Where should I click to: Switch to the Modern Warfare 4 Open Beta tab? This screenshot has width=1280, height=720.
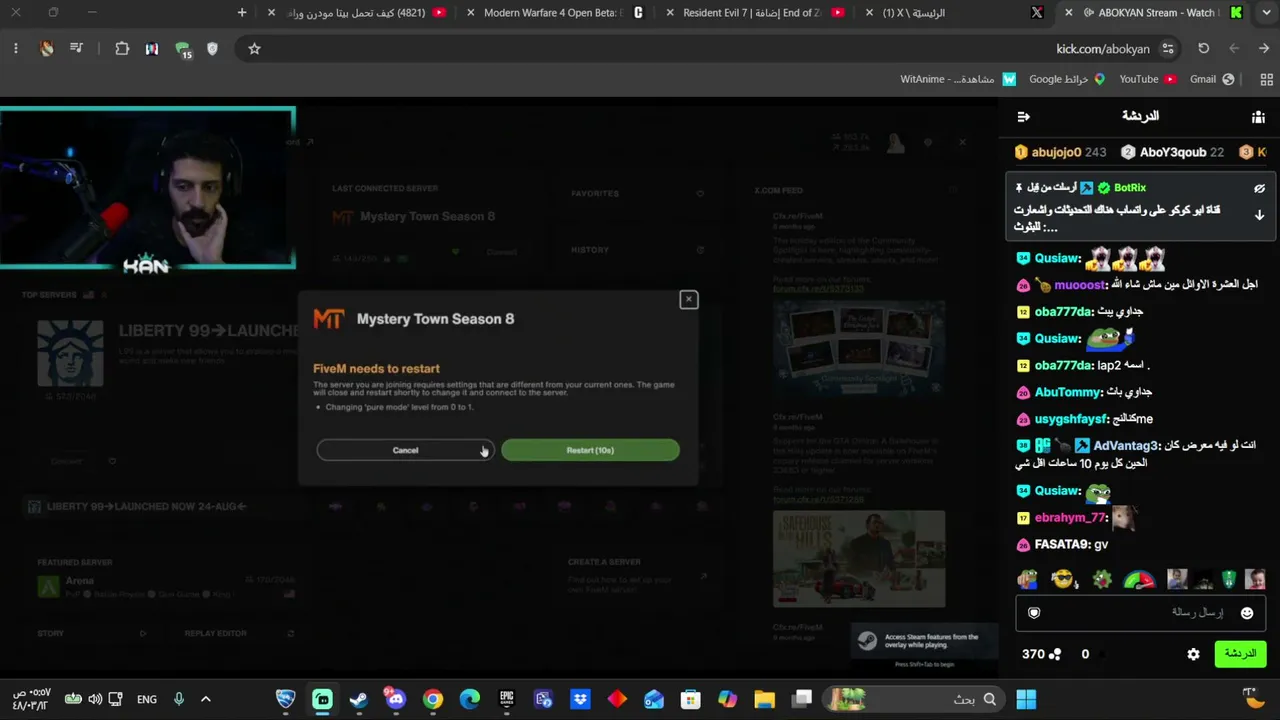pos(557,13)
